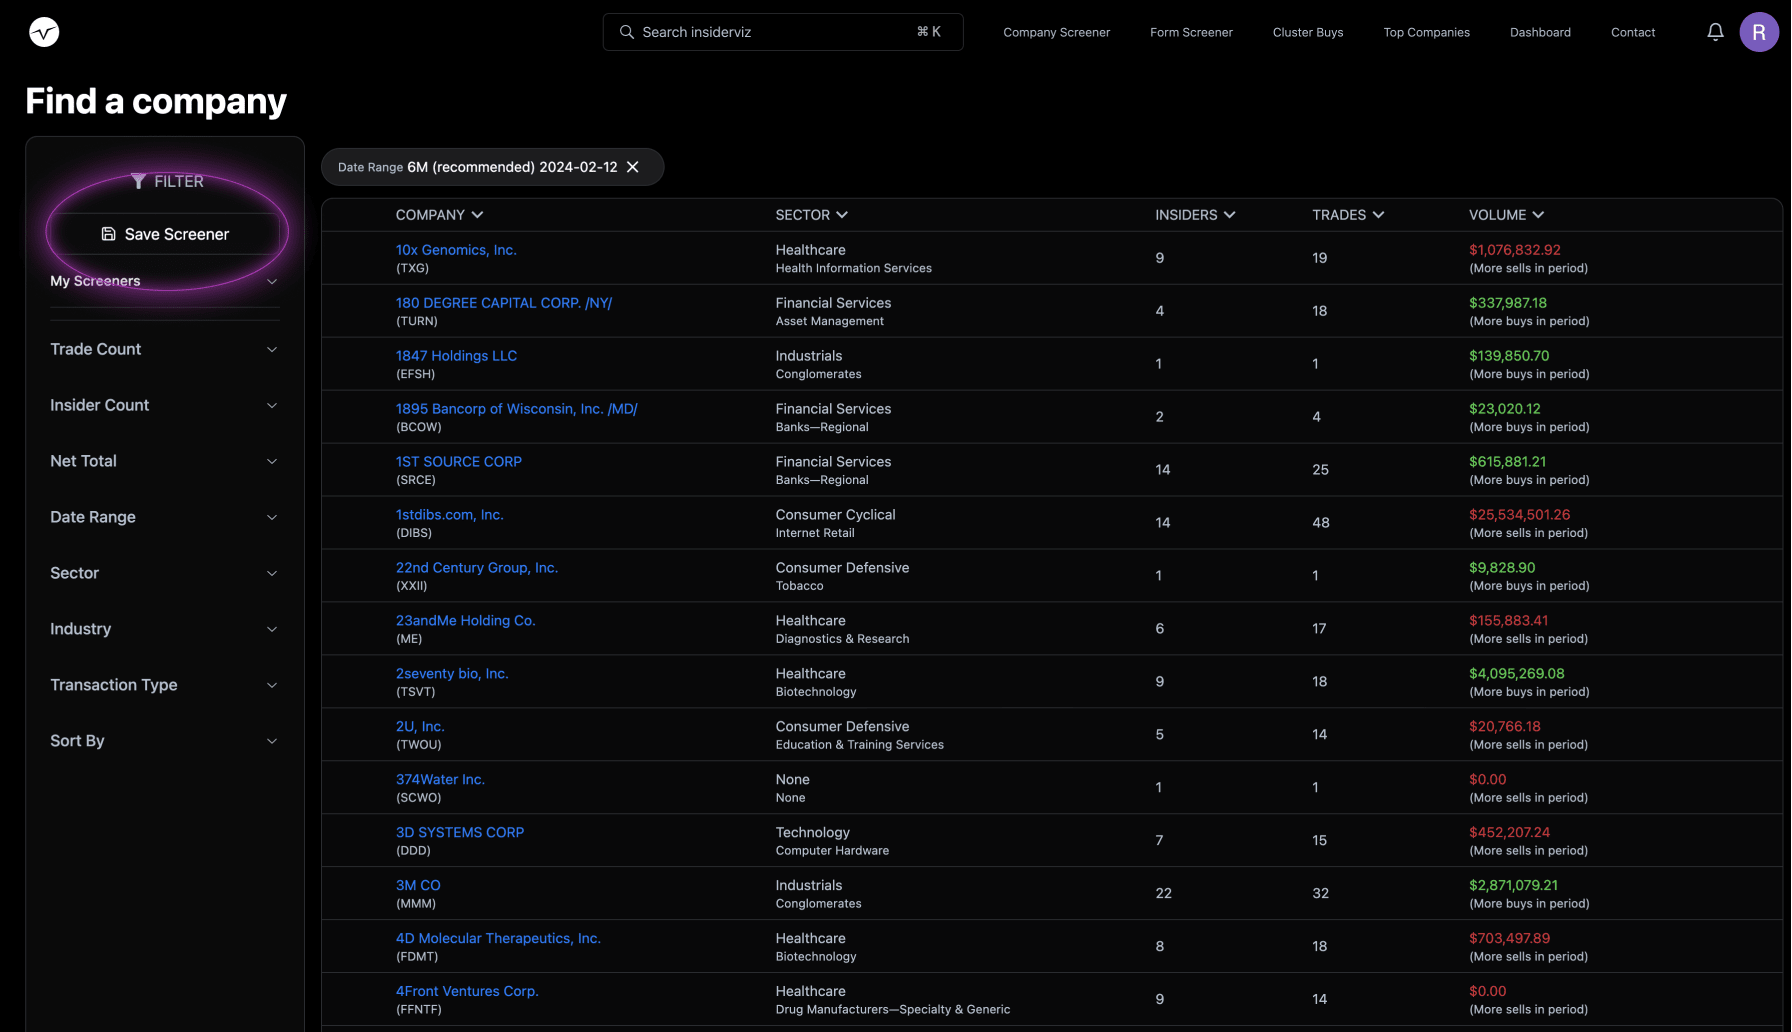Expand the My Screeners section

point(165,281)
